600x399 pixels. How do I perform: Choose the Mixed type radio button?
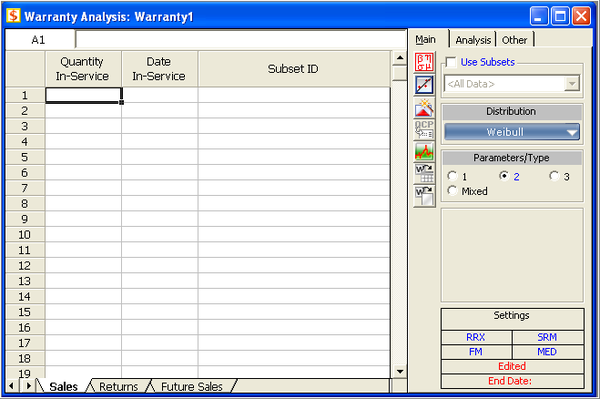pos(452,191)
